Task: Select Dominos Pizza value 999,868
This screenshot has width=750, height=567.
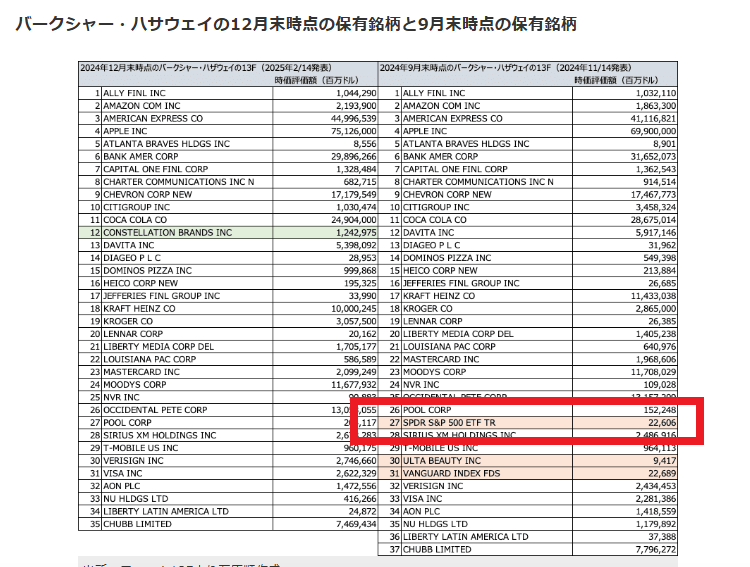Action: pyautogui.click(x=360, y=271)
